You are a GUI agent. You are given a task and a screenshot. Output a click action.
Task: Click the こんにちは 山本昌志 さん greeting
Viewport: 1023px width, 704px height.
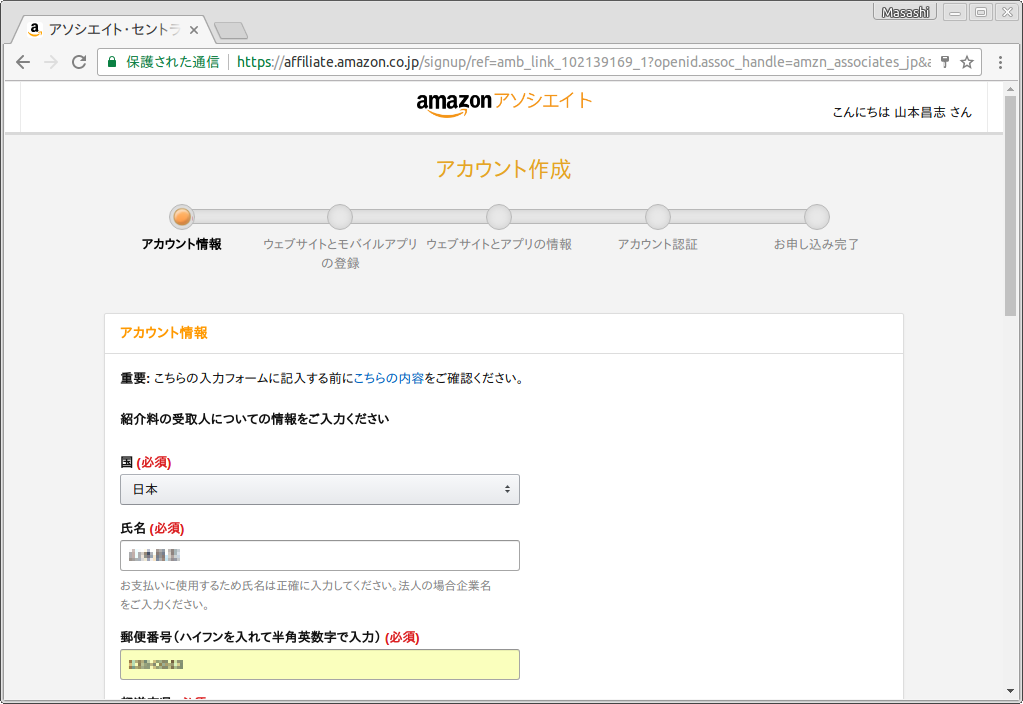tap(902, 112)
